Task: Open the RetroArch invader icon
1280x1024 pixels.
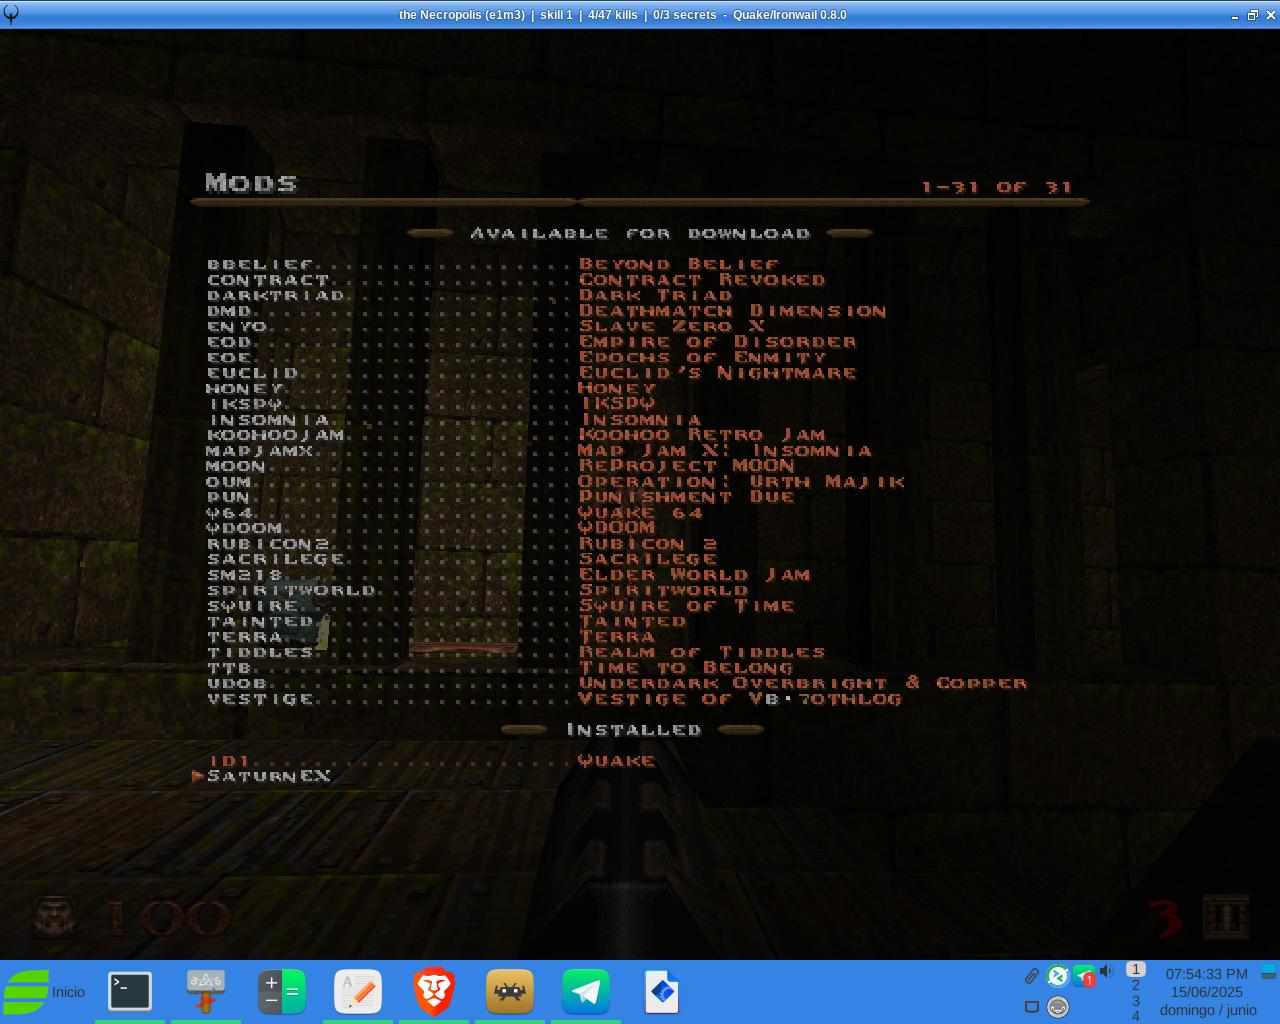Action: click(510, 992)
